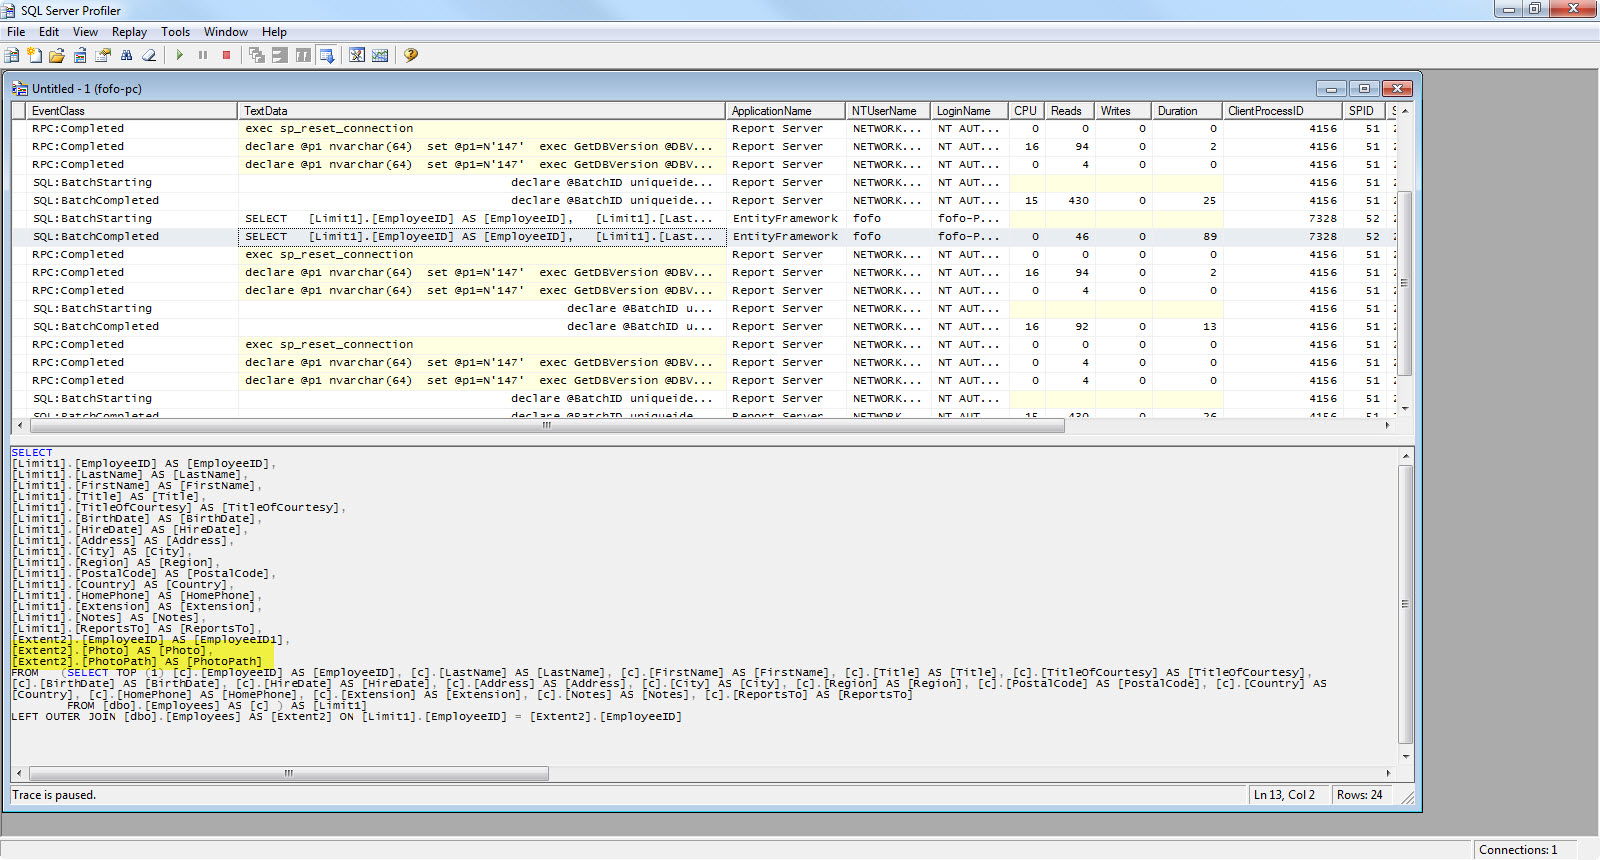Open a trace file via toolbar folder icon
This screenshot has width=1600, height=860.
pyautogui.click(x=57, y=55)
